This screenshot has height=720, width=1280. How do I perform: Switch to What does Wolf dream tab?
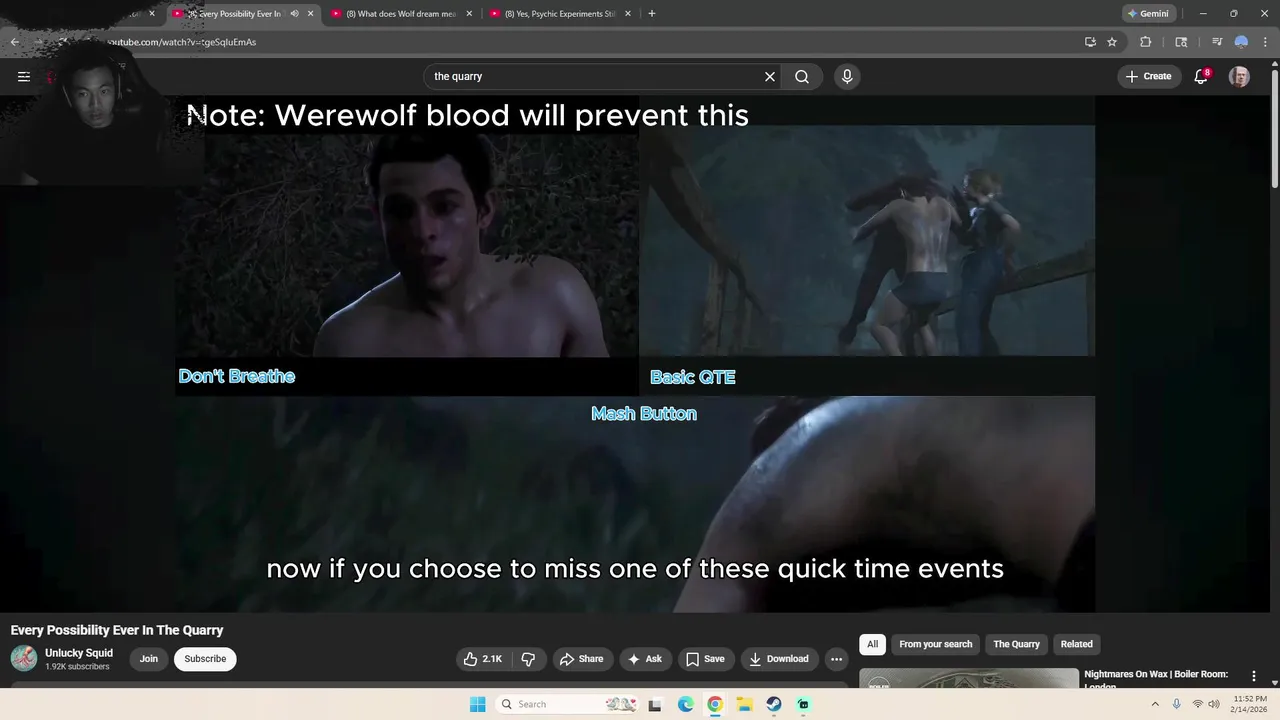click(x=400, y=14)
